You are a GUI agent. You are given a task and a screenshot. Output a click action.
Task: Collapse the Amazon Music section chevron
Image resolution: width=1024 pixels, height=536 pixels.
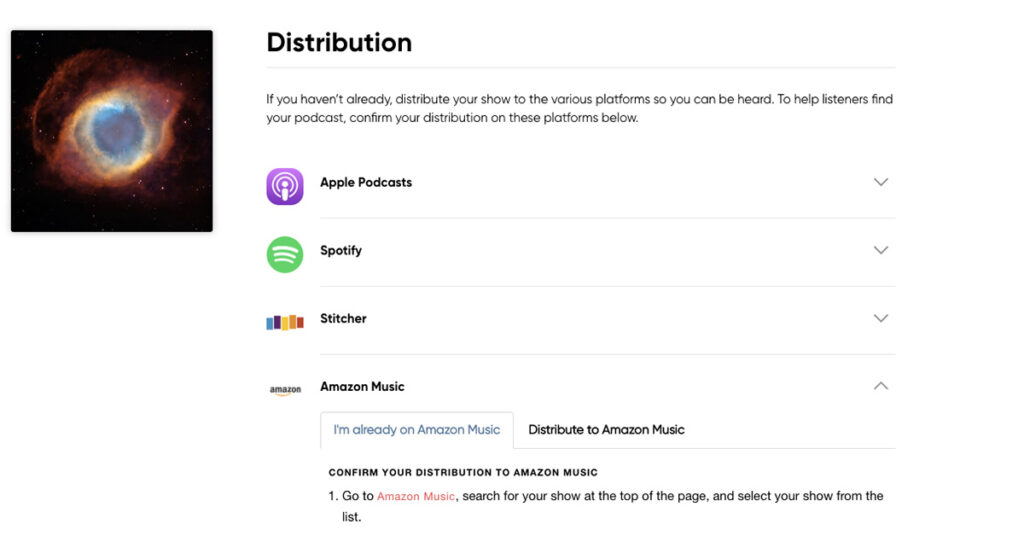click(881, 386)
